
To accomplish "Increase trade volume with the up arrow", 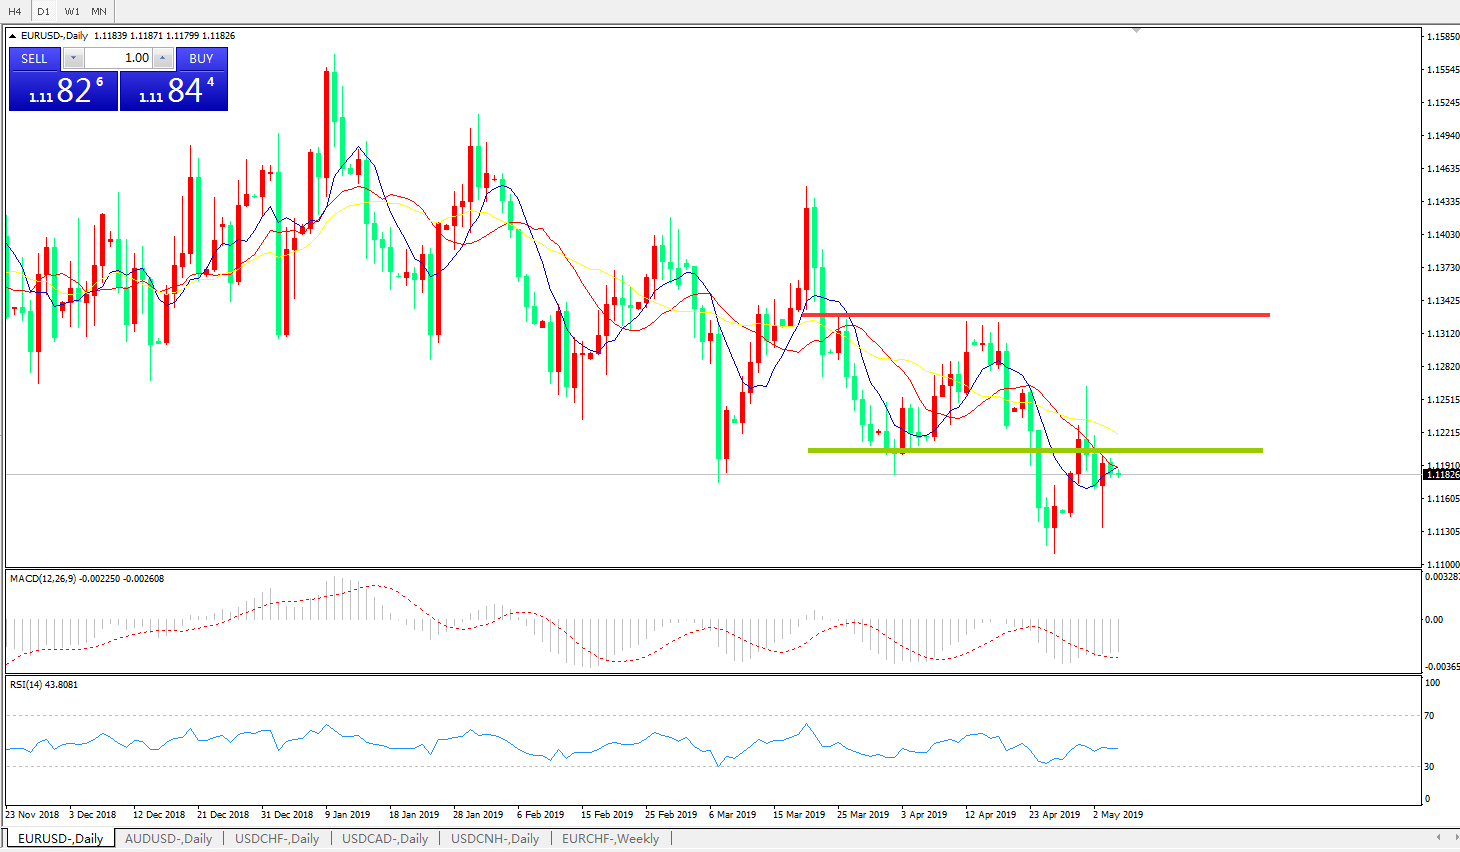I will [162, 59].
